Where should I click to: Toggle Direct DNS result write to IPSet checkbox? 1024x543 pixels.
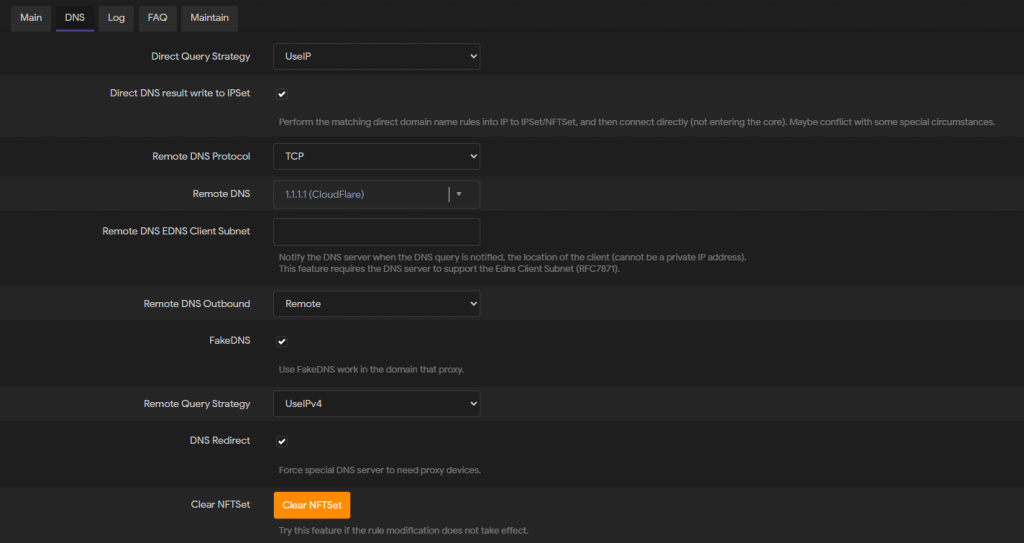281,94
